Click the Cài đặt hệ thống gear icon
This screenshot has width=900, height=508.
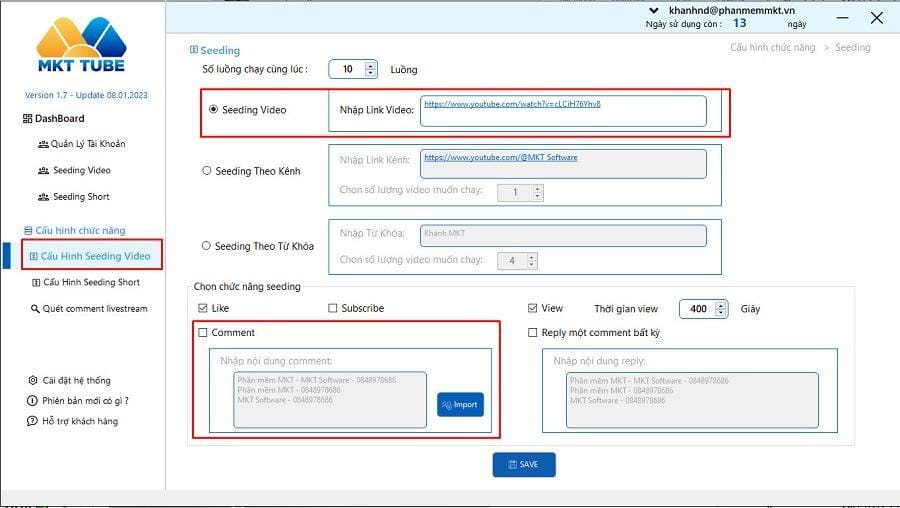coord(32,381)
